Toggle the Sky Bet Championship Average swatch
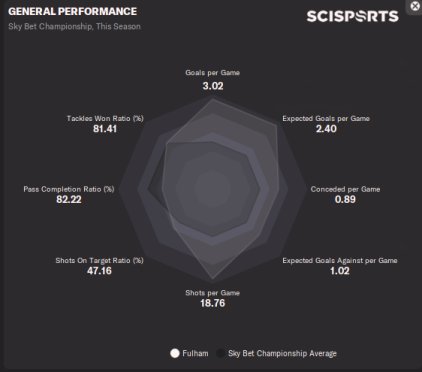The width and height of the screenshot is (422, 372). coord(220,353)
